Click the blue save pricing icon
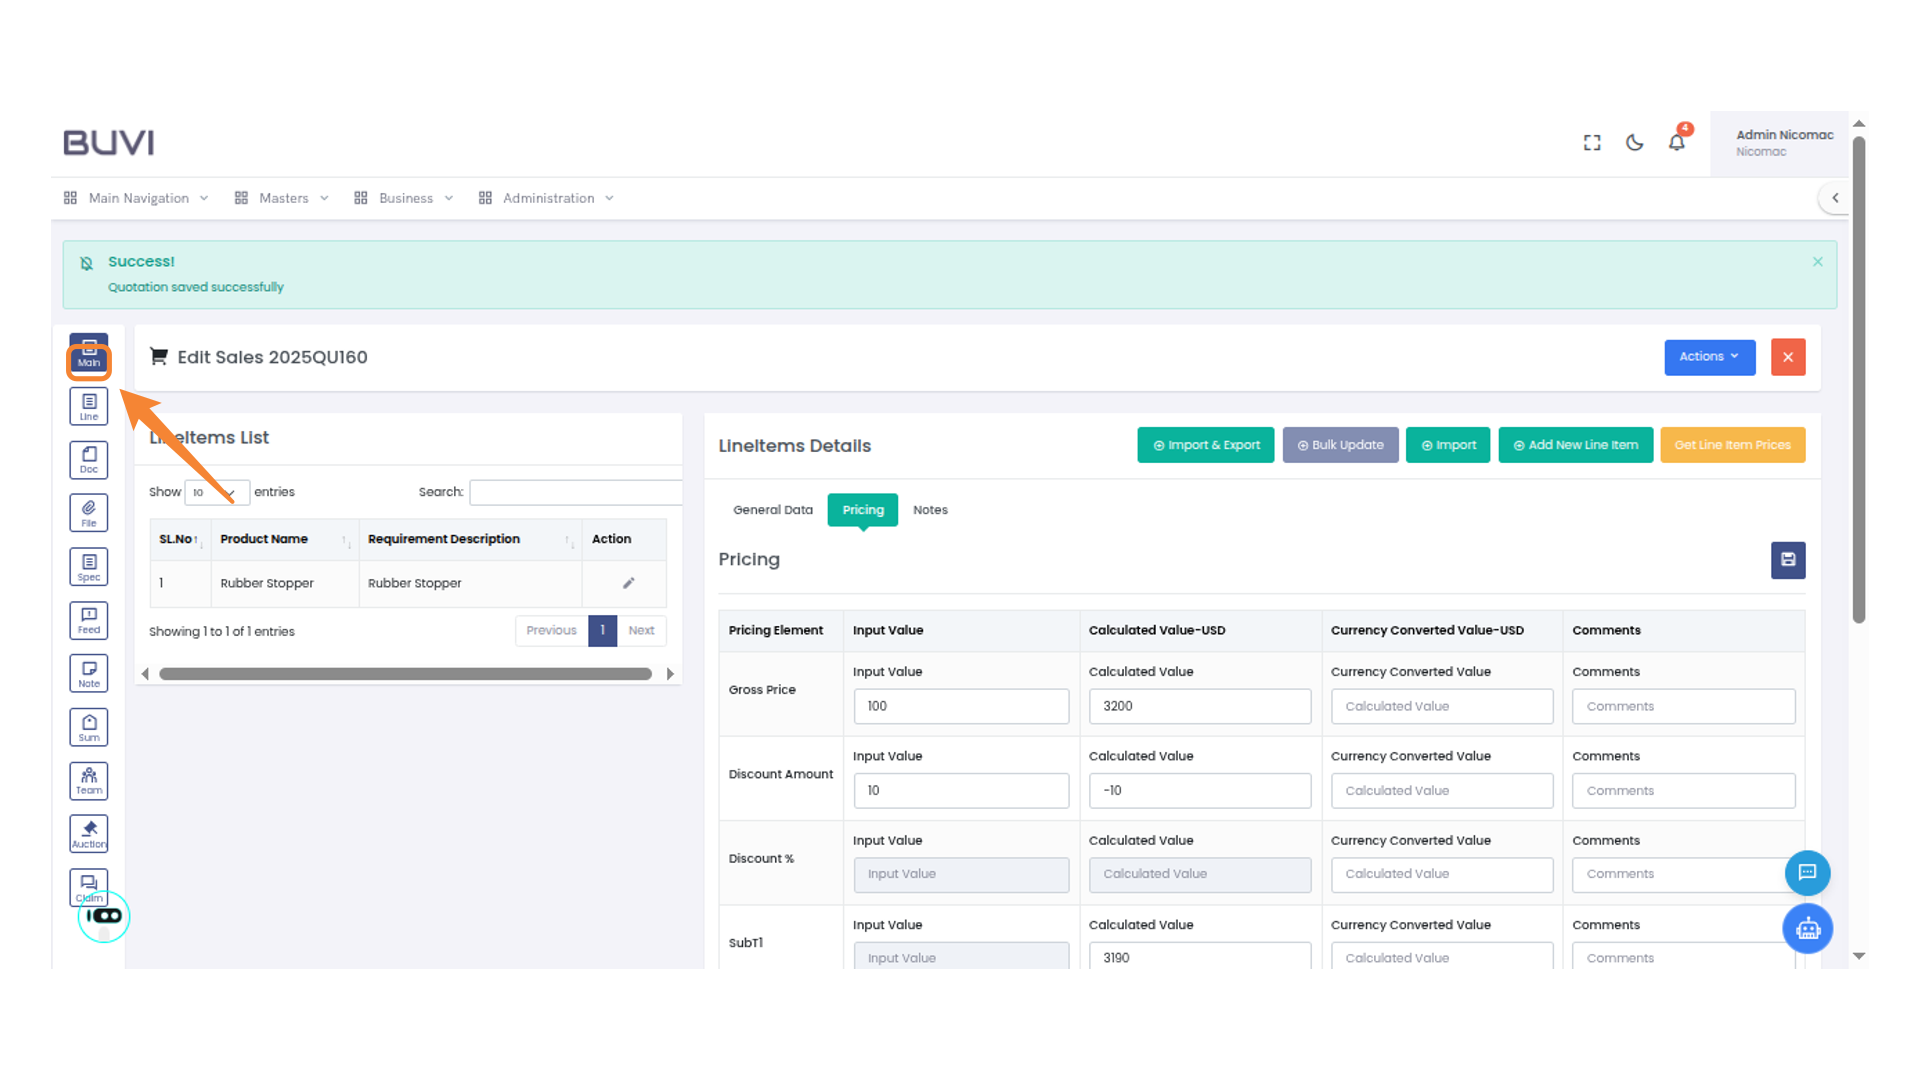Image resolution: width=1920 pixels, height=1080 pixels. tap(1788, 560)
